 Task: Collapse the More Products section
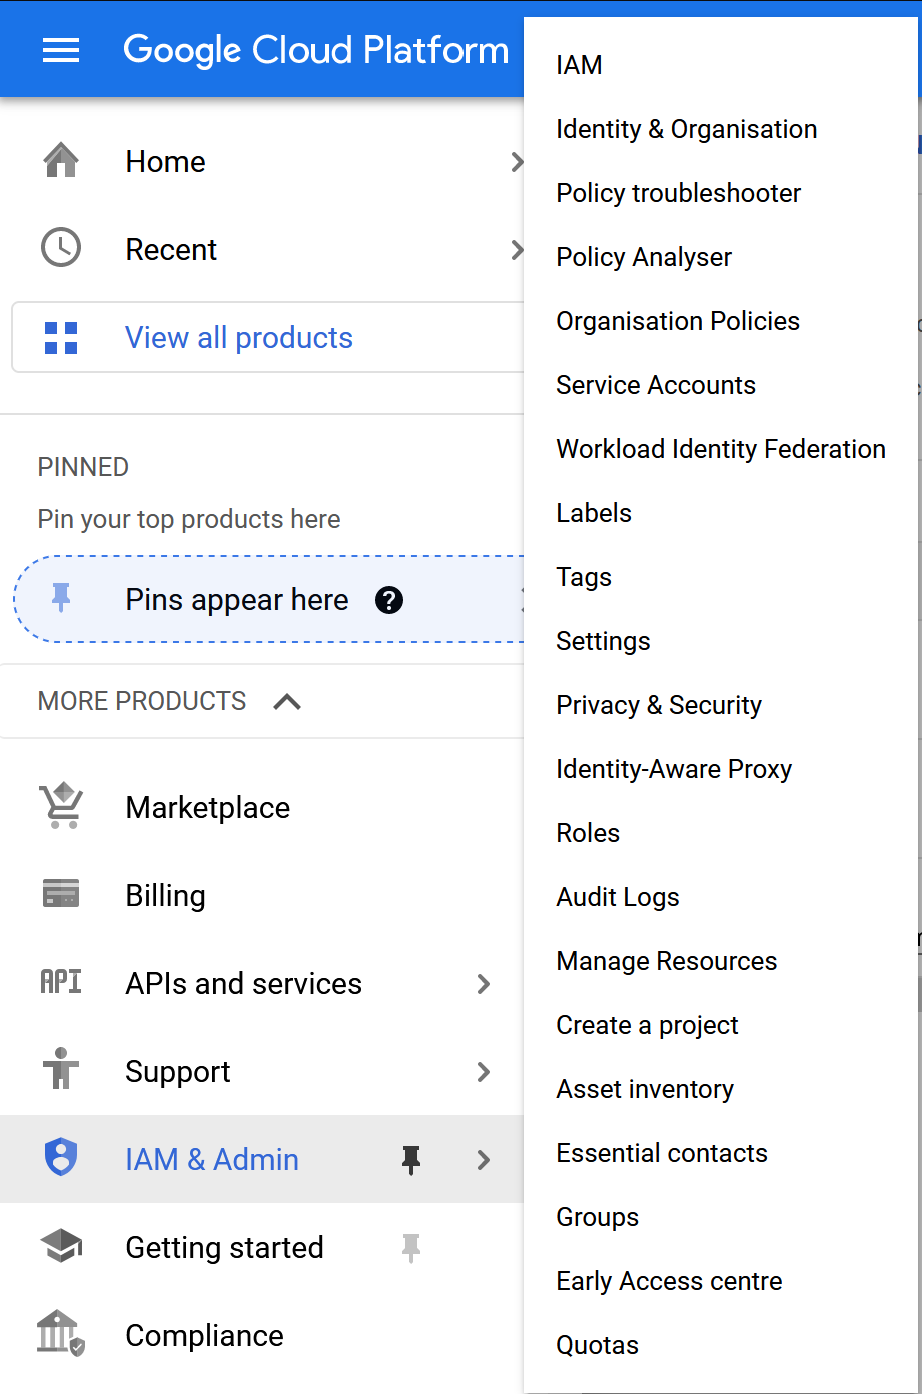click(287, 702)
